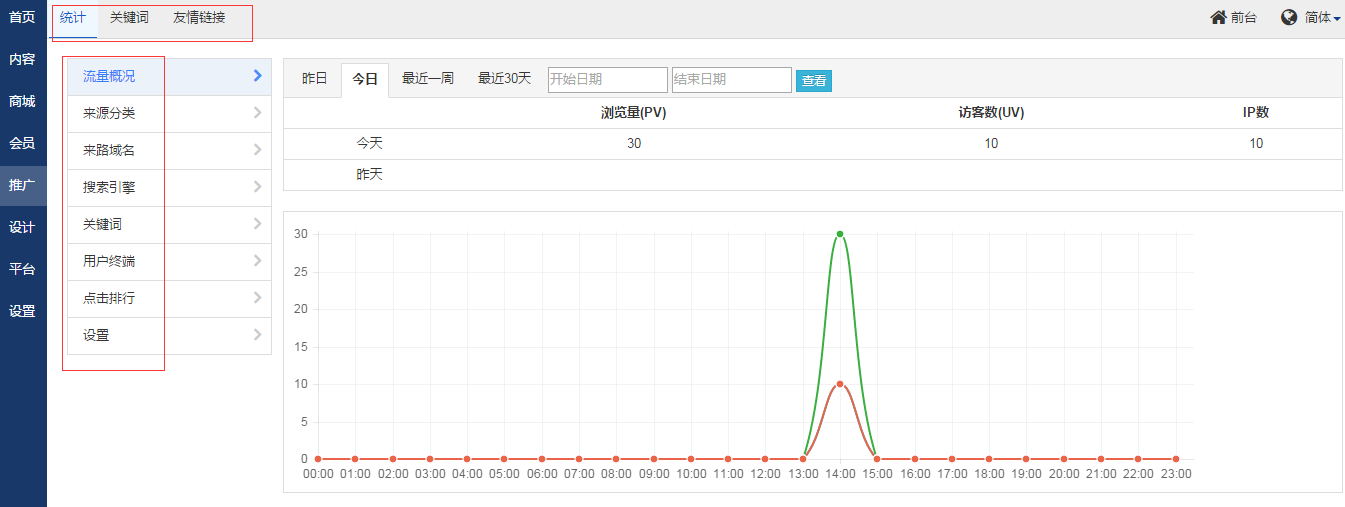Image resolution: width=1345 pixels, height=507 pixels.
Task: Click the green peak point at 14:00
Action: pyautogui.click(x=840, y=234)
